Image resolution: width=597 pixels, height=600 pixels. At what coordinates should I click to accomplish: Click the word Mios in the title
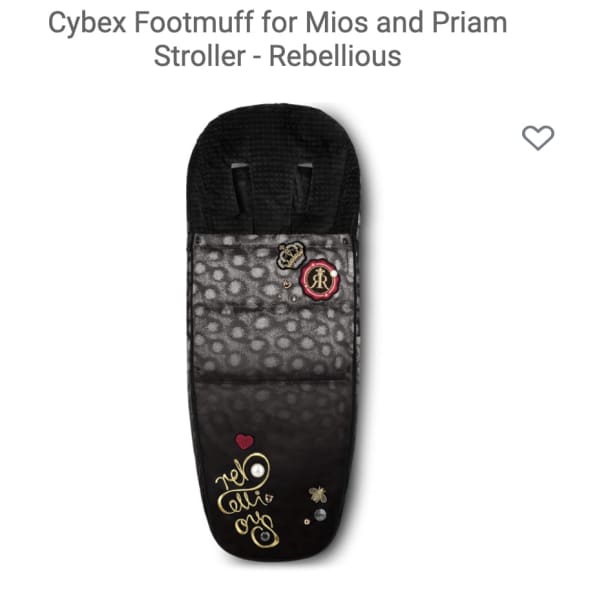tap(338, 23)
